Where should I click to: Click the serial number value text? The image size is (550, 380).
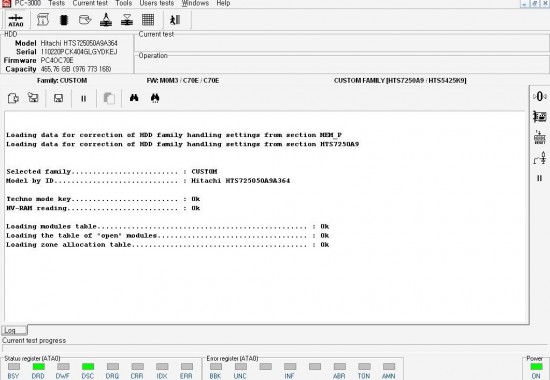click(79, 52)
